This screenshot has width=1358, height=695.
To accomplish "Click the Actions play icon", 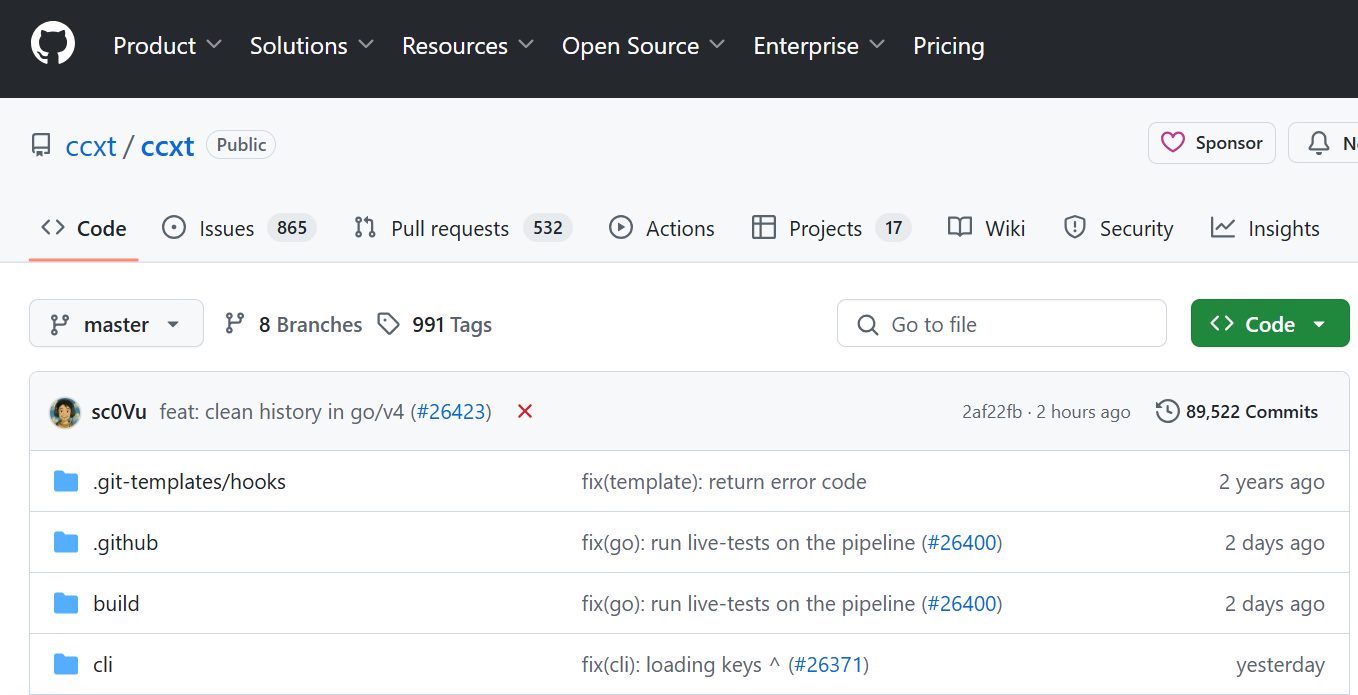I will [621, 228].
